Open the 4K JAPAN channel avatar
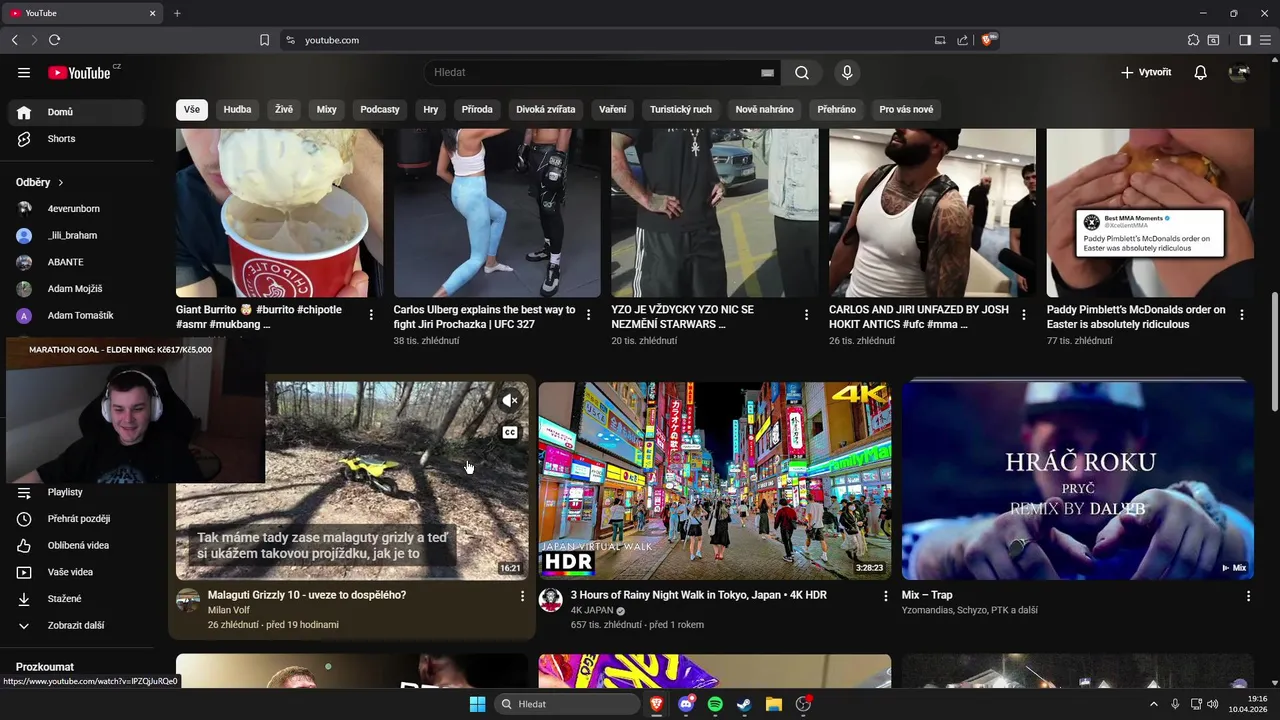Screen dimensions: 1280x720 (550, 600)
